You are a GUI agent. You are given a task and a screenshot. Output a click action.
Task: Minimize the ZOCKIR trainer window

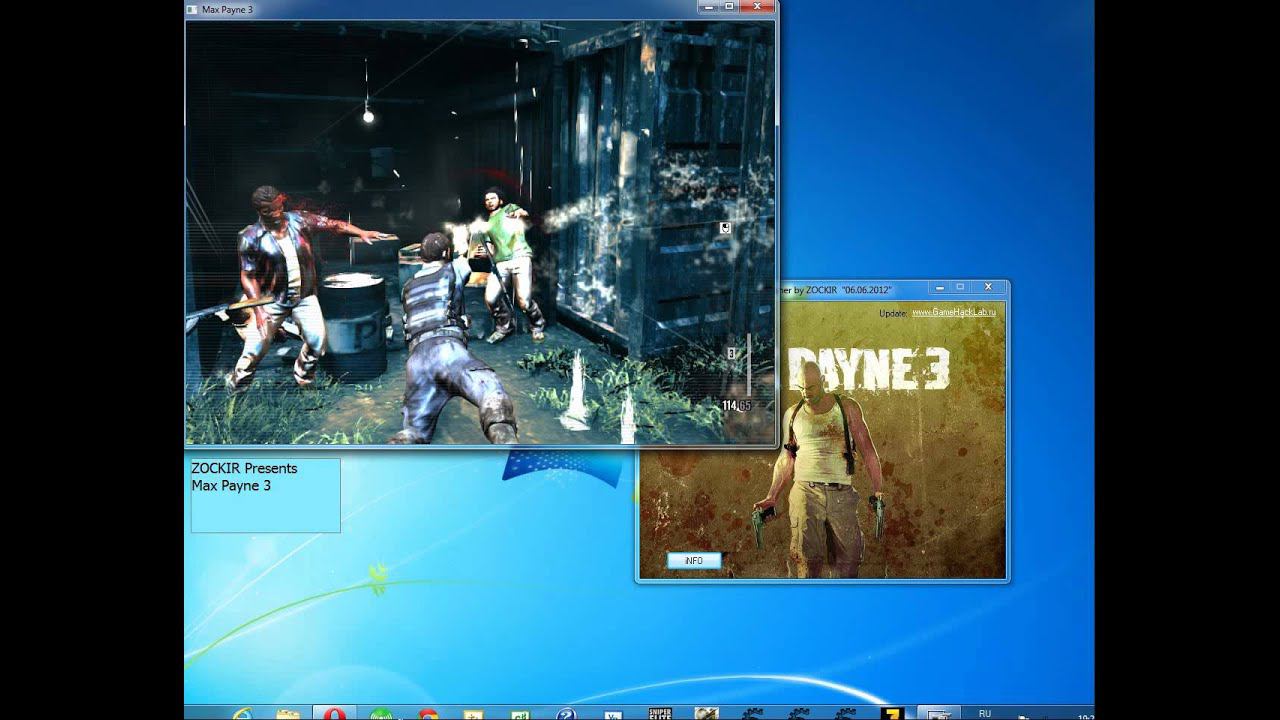(938, 288)
